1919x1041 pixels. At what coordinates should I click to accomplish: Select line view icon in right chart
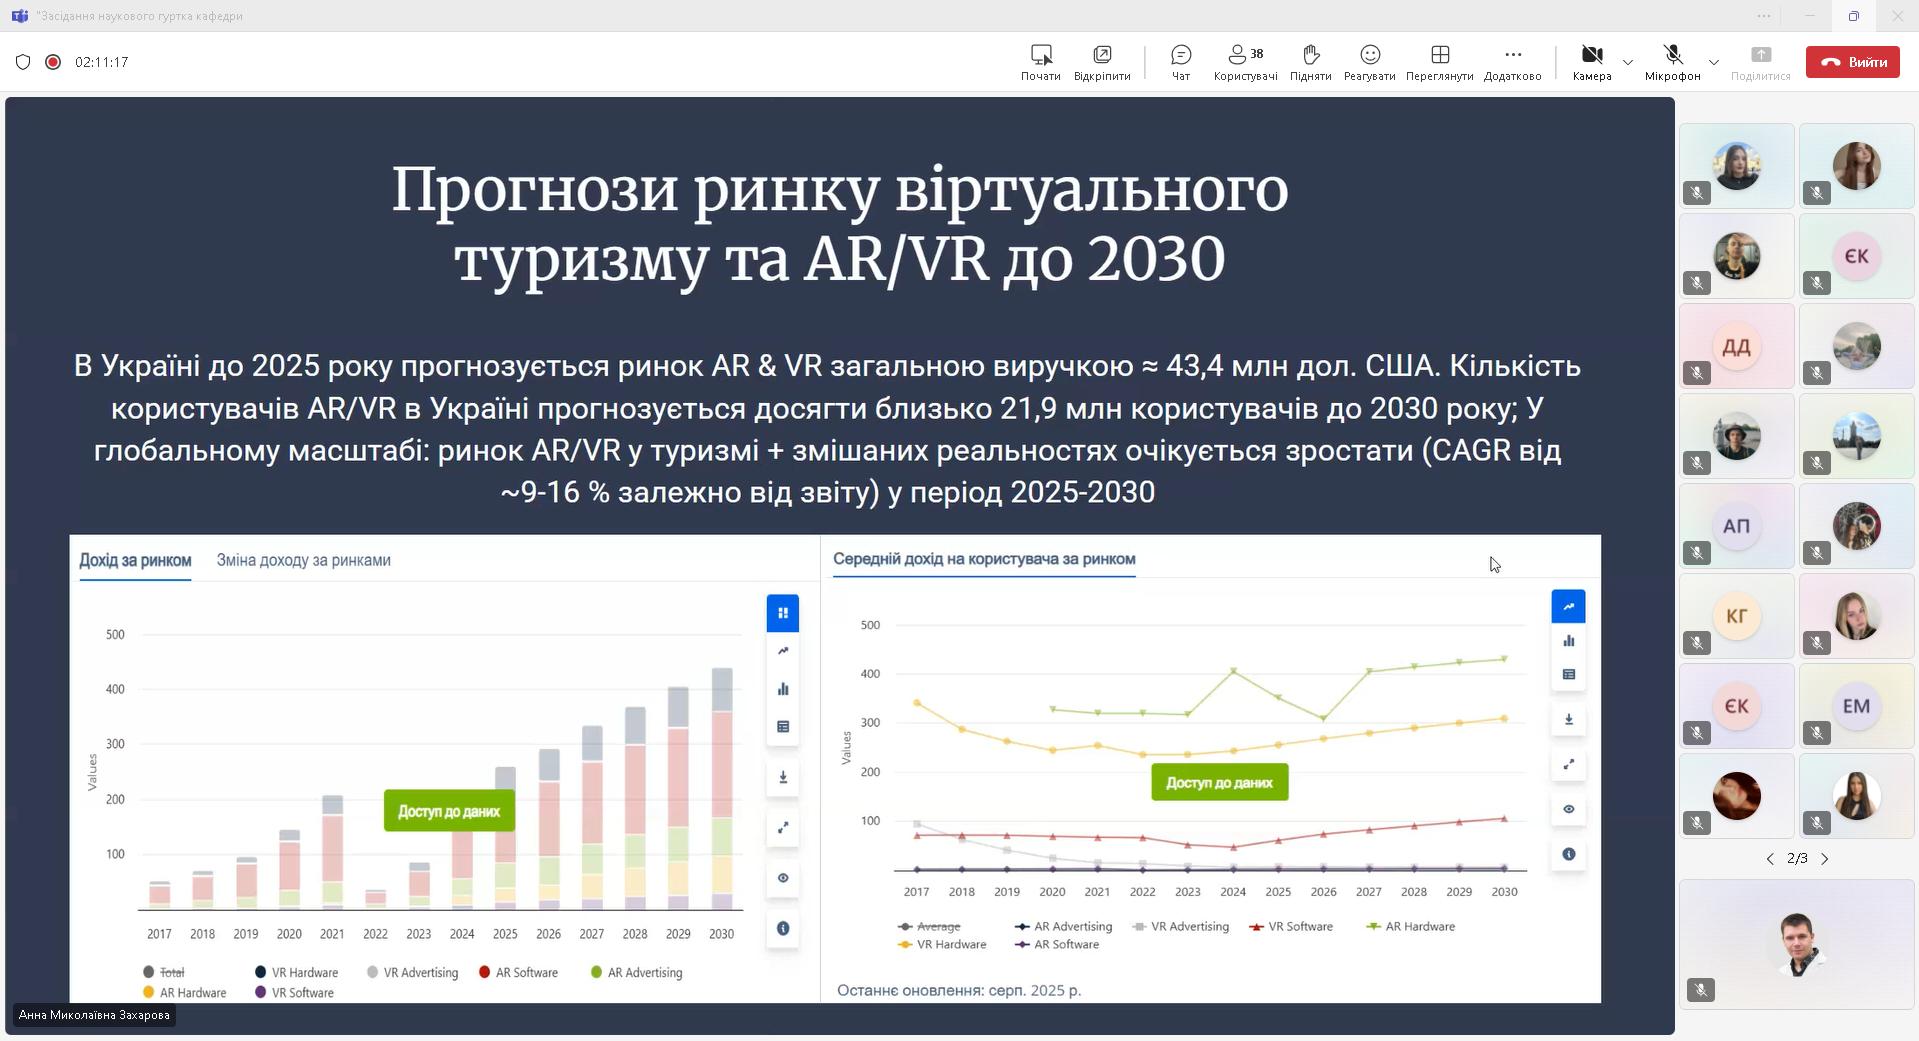[x=1568, y=606]
